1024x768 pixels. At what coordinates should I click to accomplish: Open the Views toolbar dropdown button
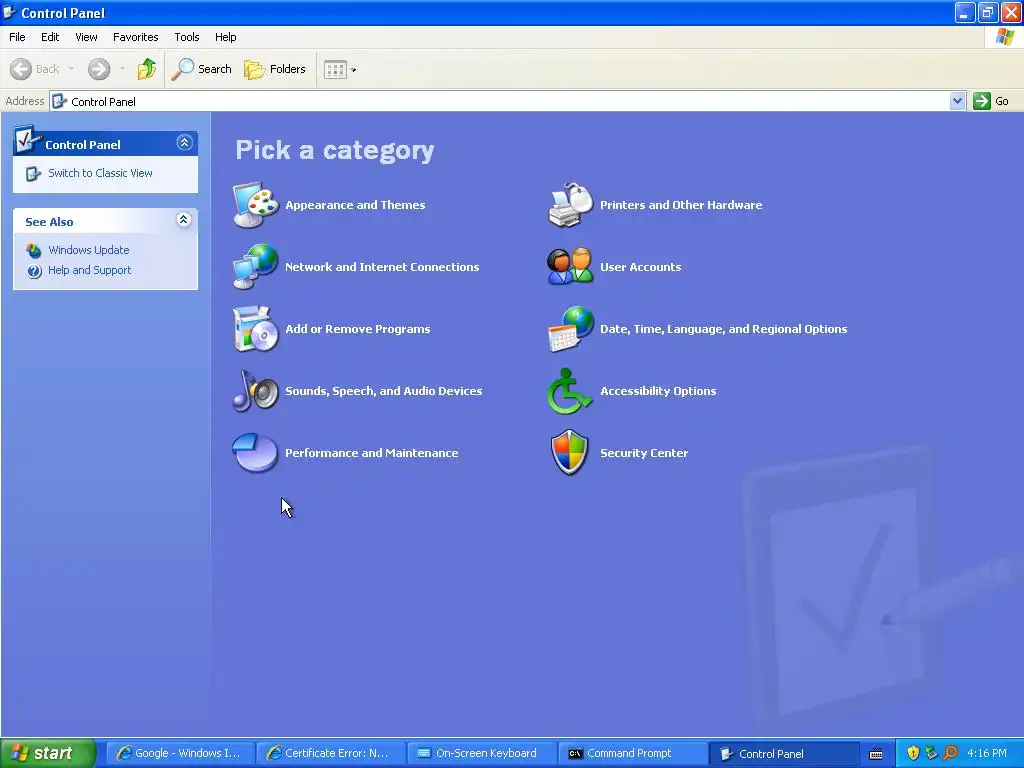340,69
